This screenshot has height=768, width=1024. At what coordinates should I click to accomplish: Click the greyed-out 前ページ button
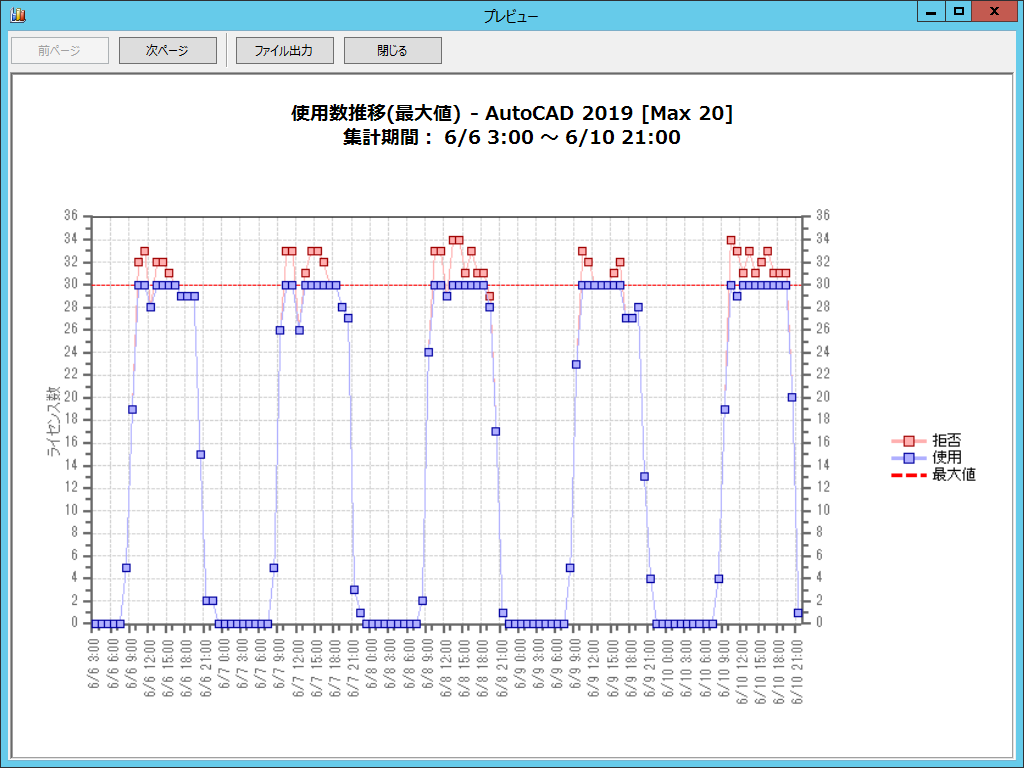click(59, 50)
